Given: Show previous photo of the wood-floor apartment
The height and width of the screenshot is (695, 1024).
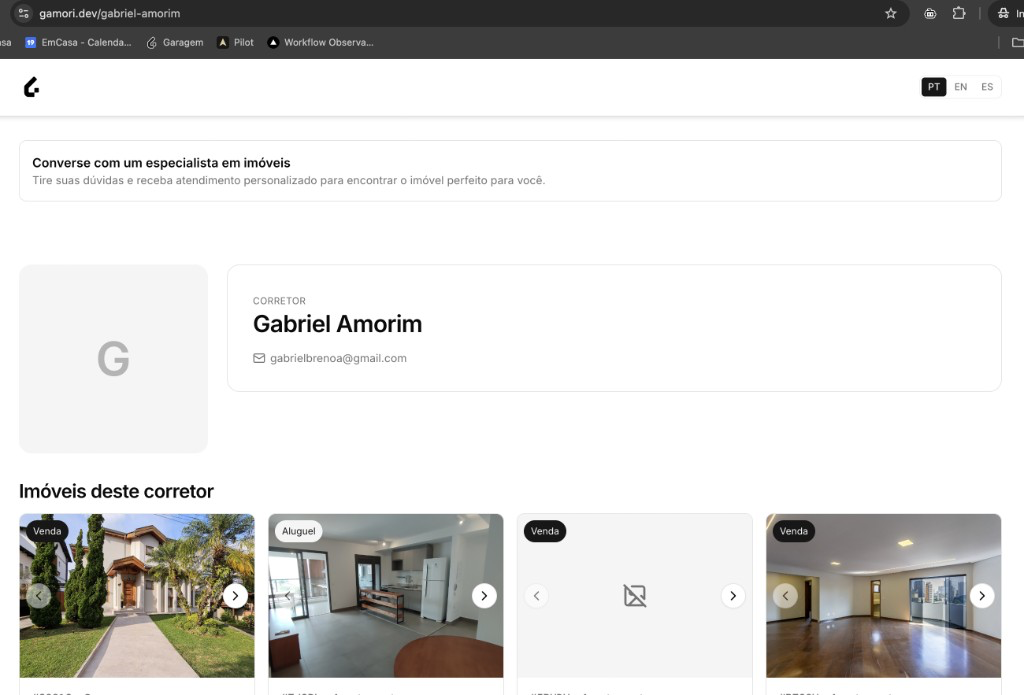Looking at the screenshot, I should coord(785,596).
